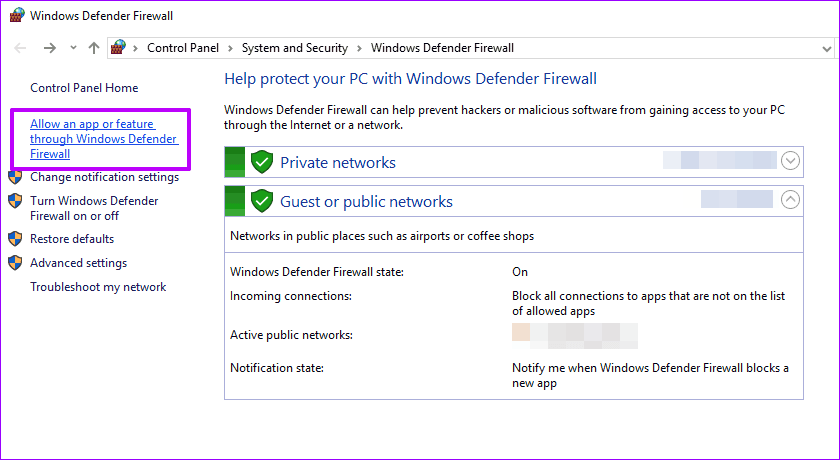Open Troubleshoot my network link
Screen dimensions: 840x460
(98, 287)
